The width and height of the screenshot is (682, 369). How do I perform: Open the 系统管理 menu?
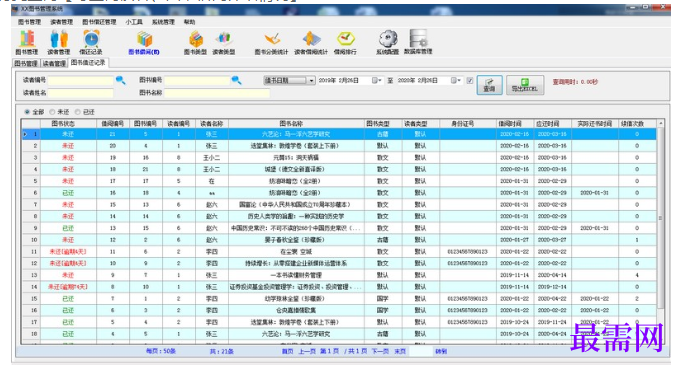[163, 22]
